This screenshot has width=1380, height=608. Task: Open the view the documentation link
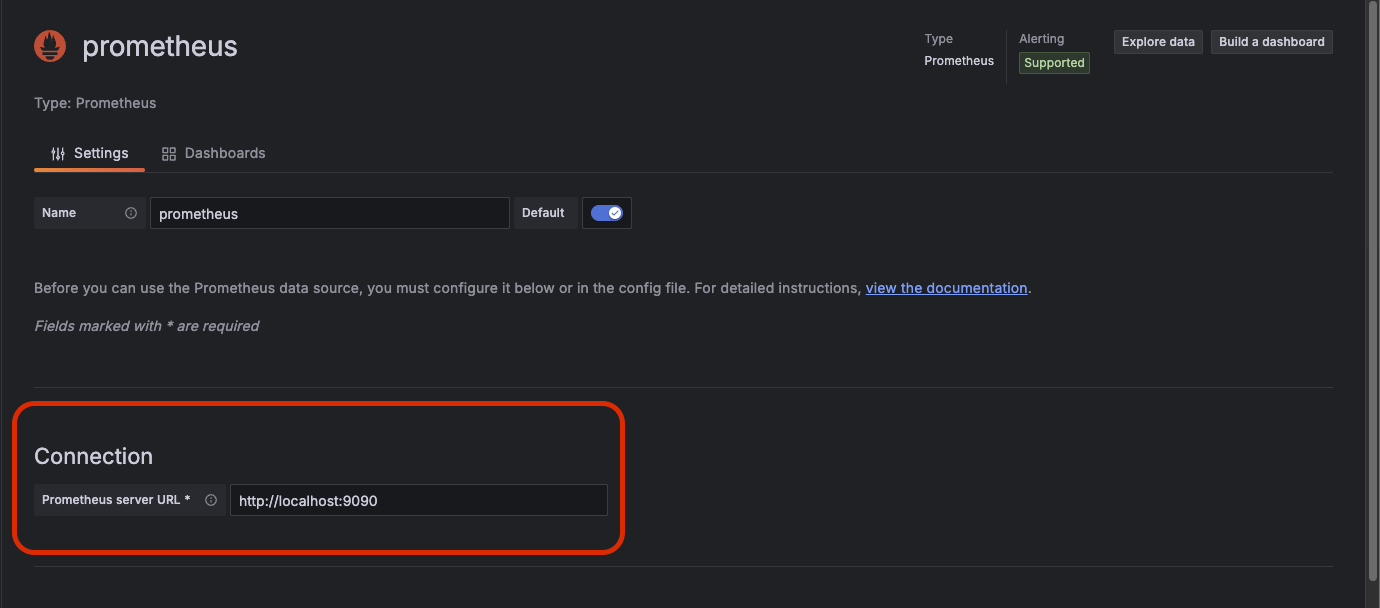(x=946, y=288)
